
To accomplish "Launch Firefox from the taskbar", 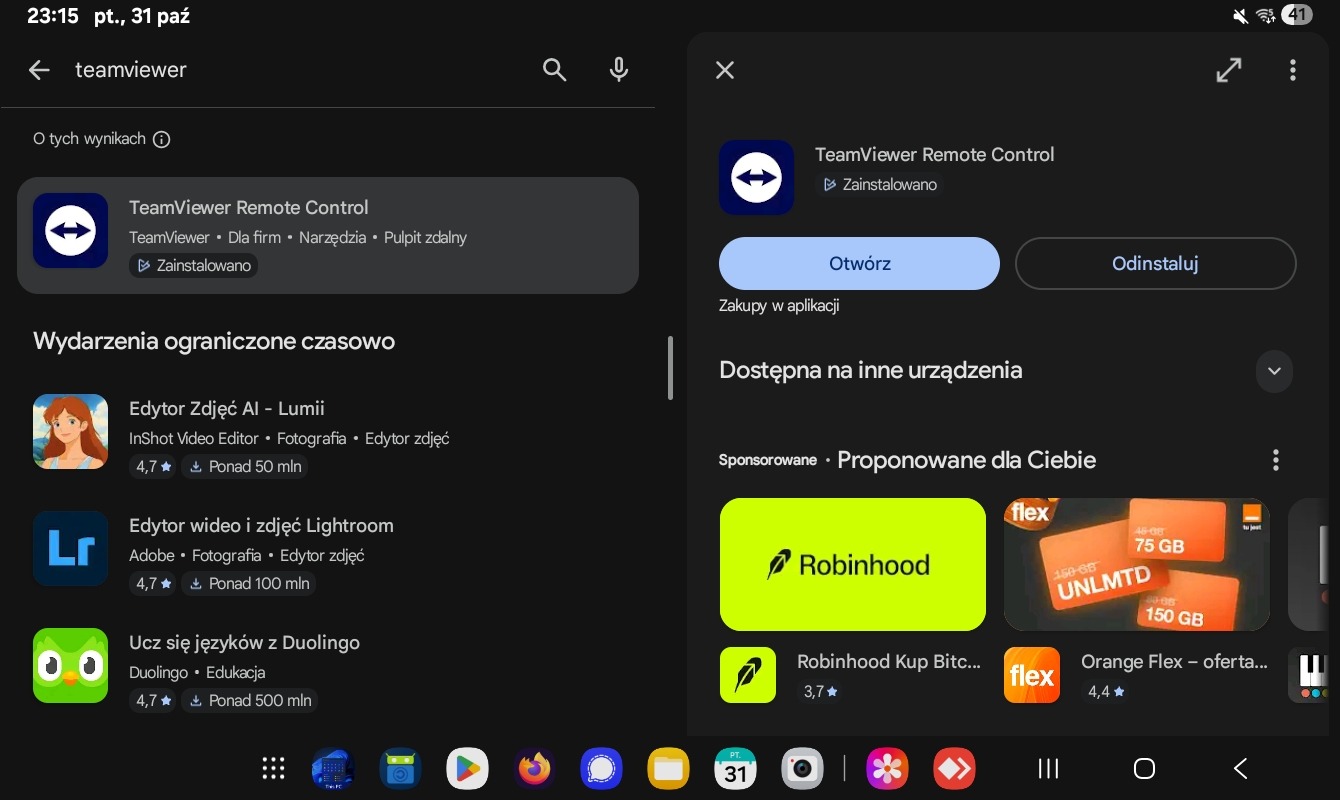I will tap(534, 768).
